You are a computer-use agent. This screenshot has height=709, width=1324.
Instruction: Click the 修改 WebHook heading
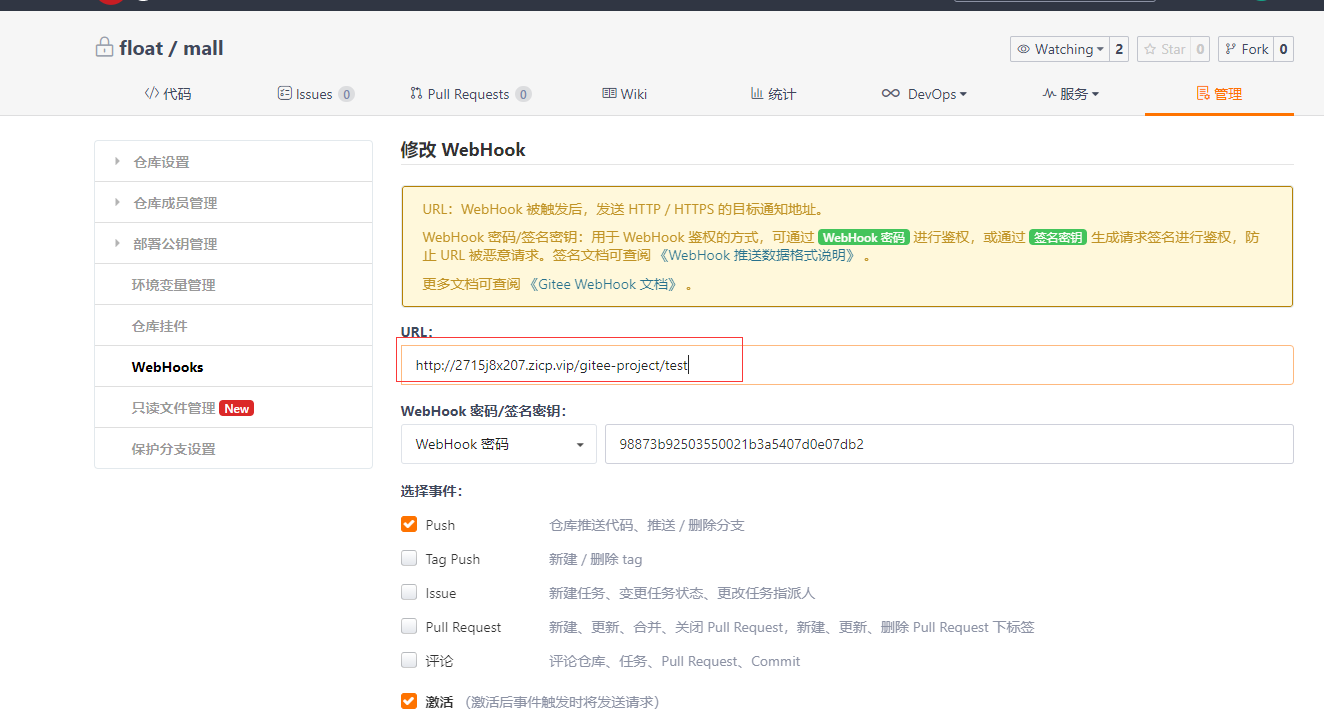(x=463, y=150)
